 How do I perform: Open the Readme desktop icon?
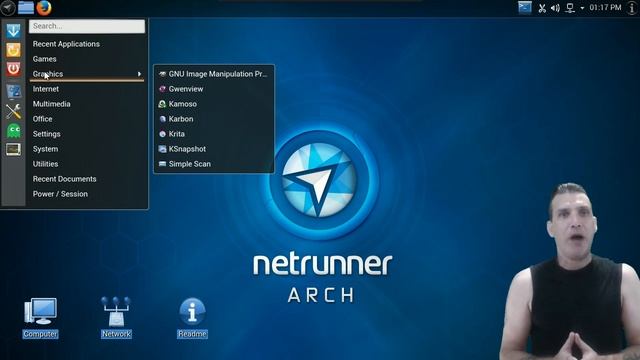click(192, 312)
